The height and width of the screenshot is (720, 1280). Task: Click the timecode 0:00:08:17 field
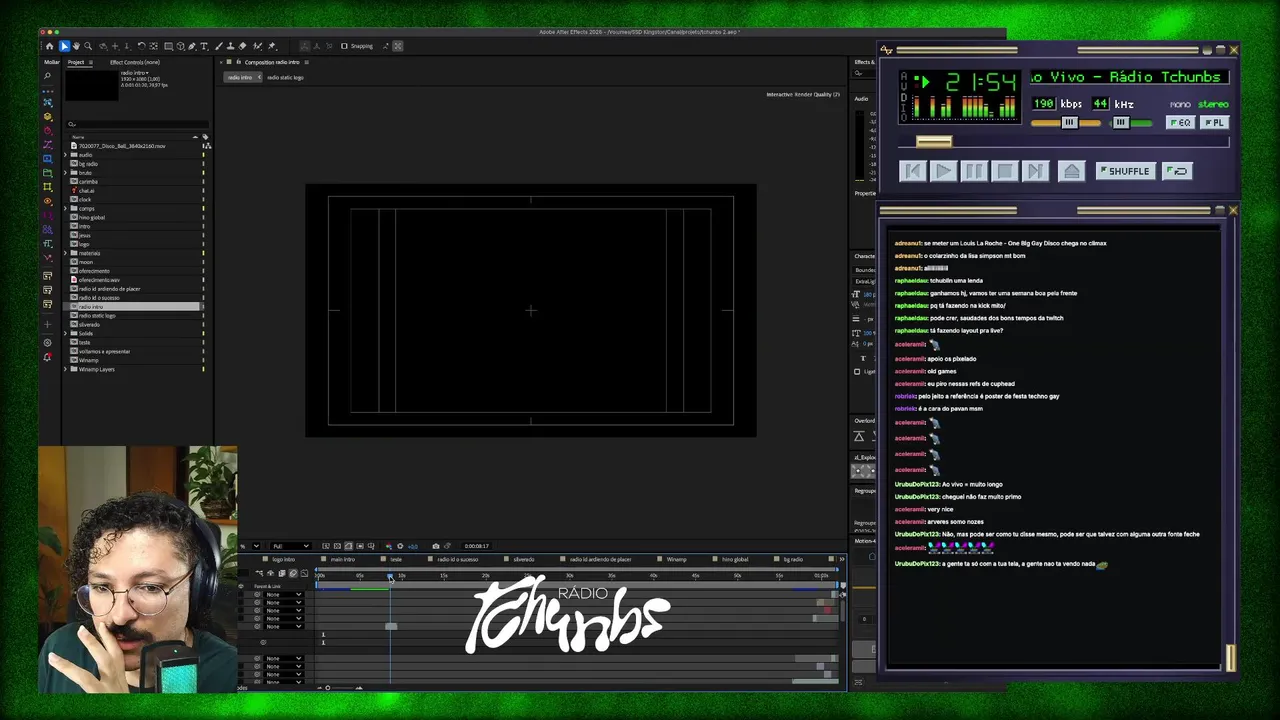pos(476,546)
